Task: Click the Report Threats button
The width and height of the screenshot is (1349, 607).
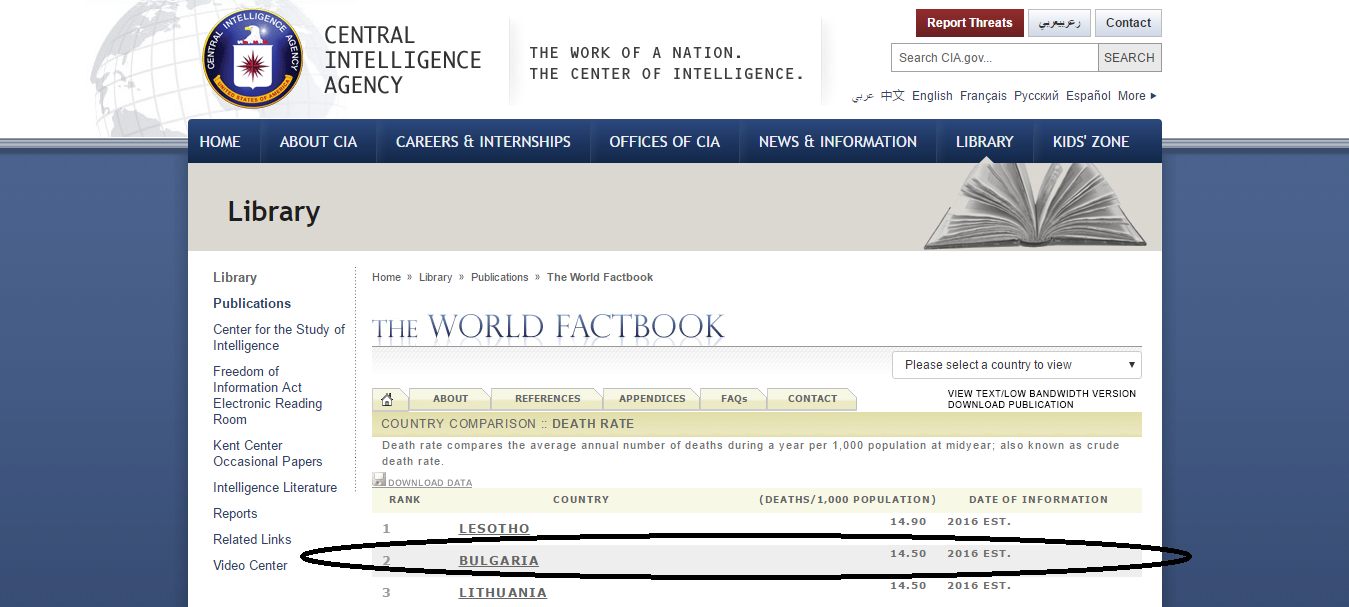Action: tap(969, 23)
